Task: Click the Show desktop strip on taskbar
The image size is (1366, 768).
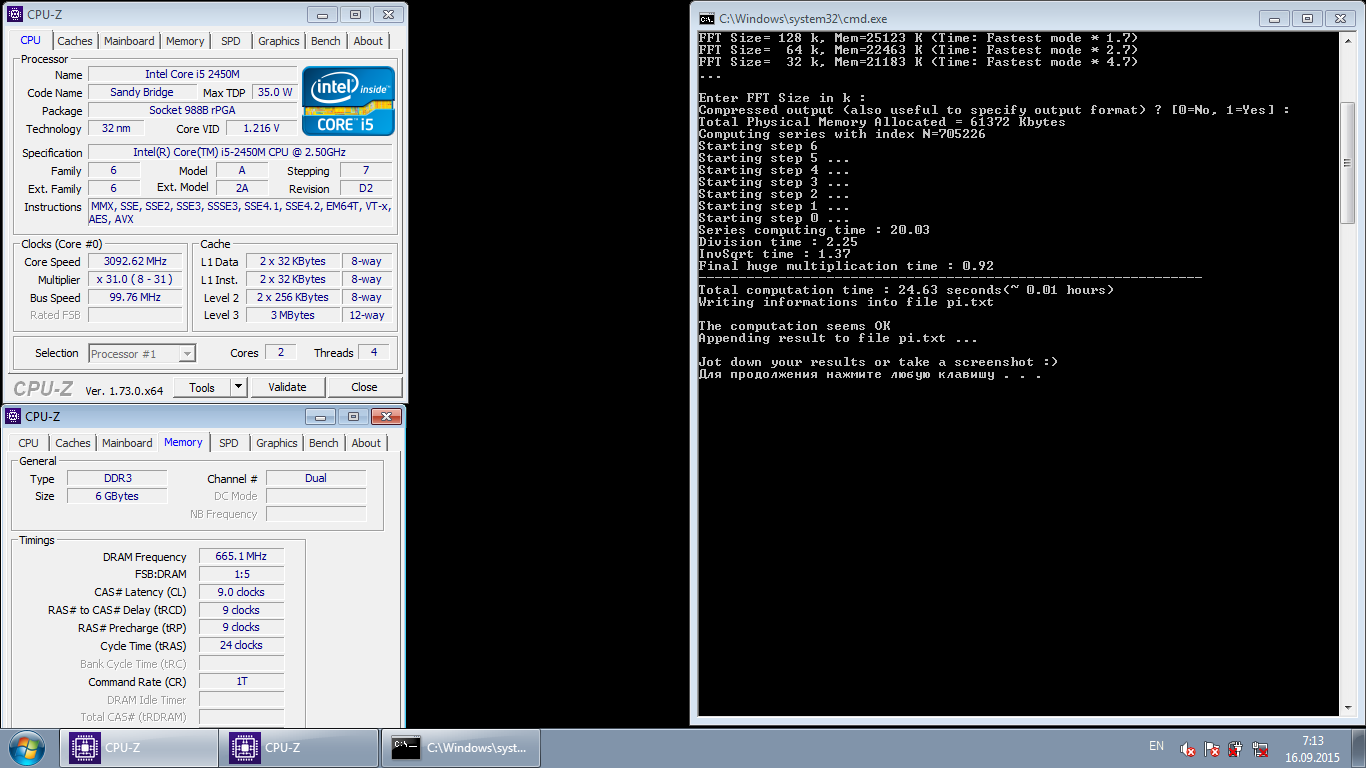Action: pyautogui.click(x=1359, y=748)
